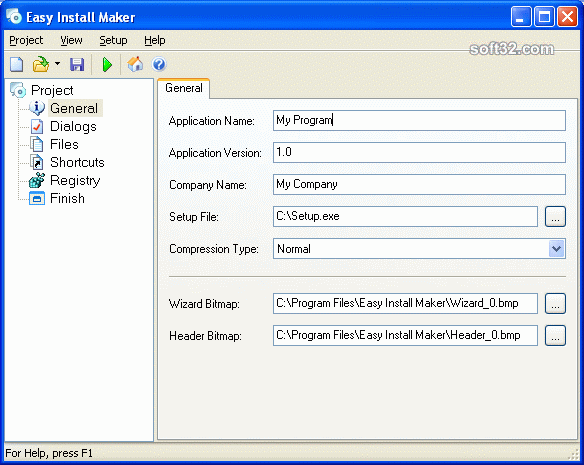Browse for the Wizard Bitmap file
This screenshot has width=584, height=465.
555,303
